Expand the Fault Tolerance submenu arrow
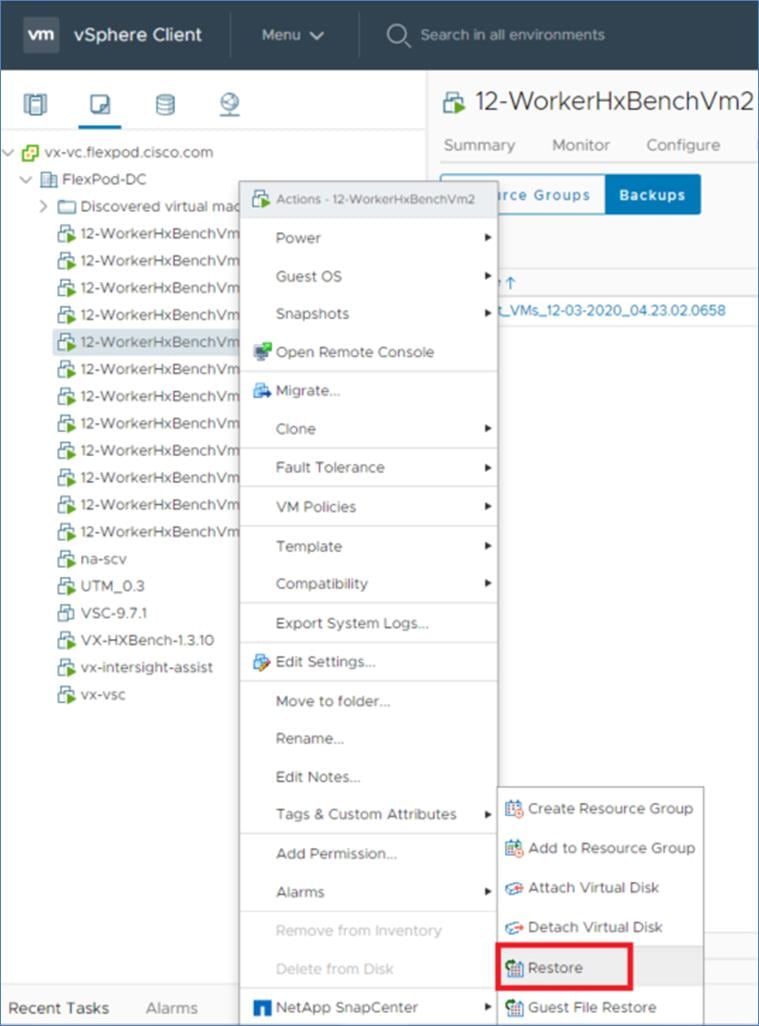 point(487,468)
